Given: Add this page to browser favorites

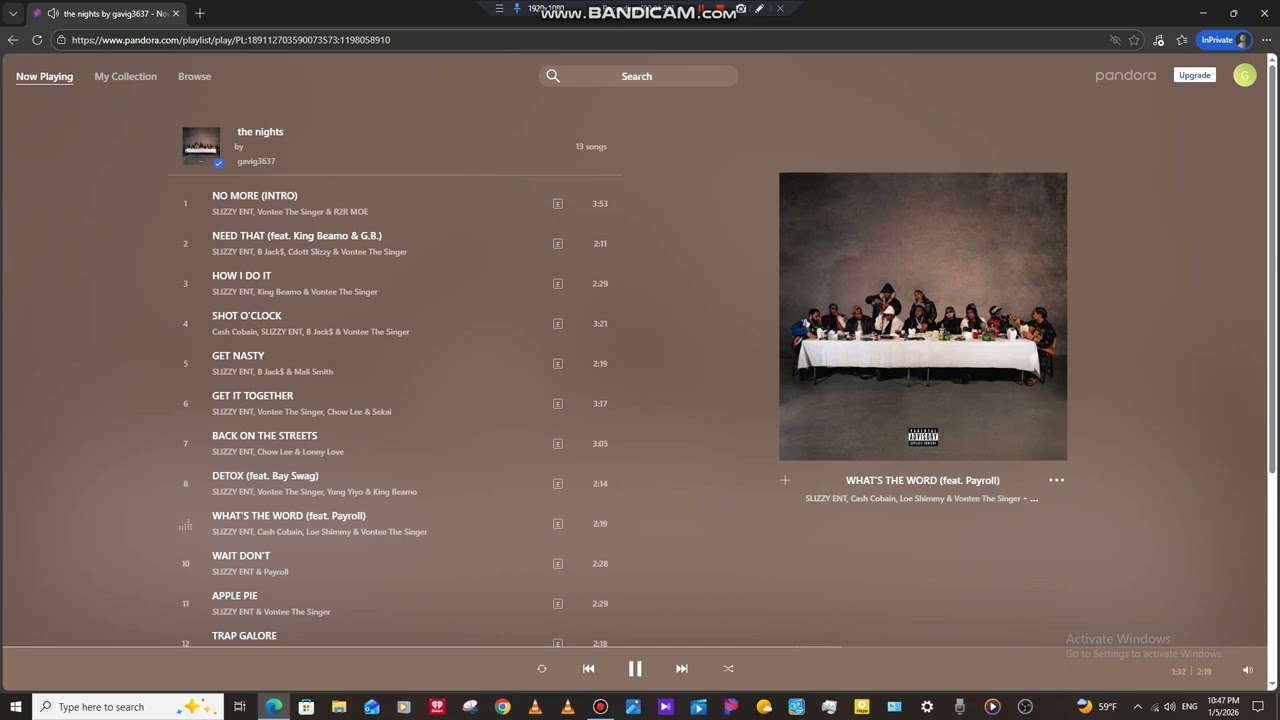Looking at the screenshot, I should pos(1134,40).
